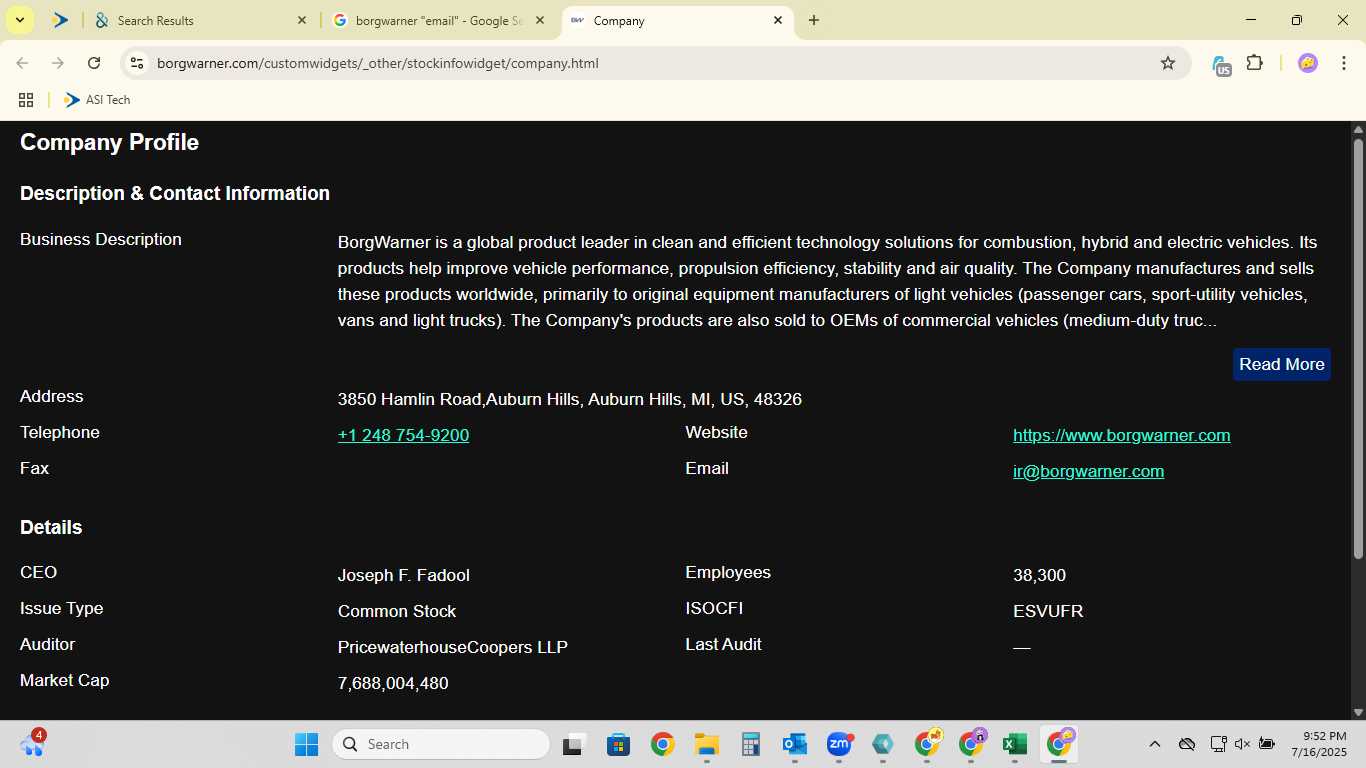The height and width of the screenshot is (768, 1366).
Task: Open the Calculator app in taskbar
Action: coord(751,744)
